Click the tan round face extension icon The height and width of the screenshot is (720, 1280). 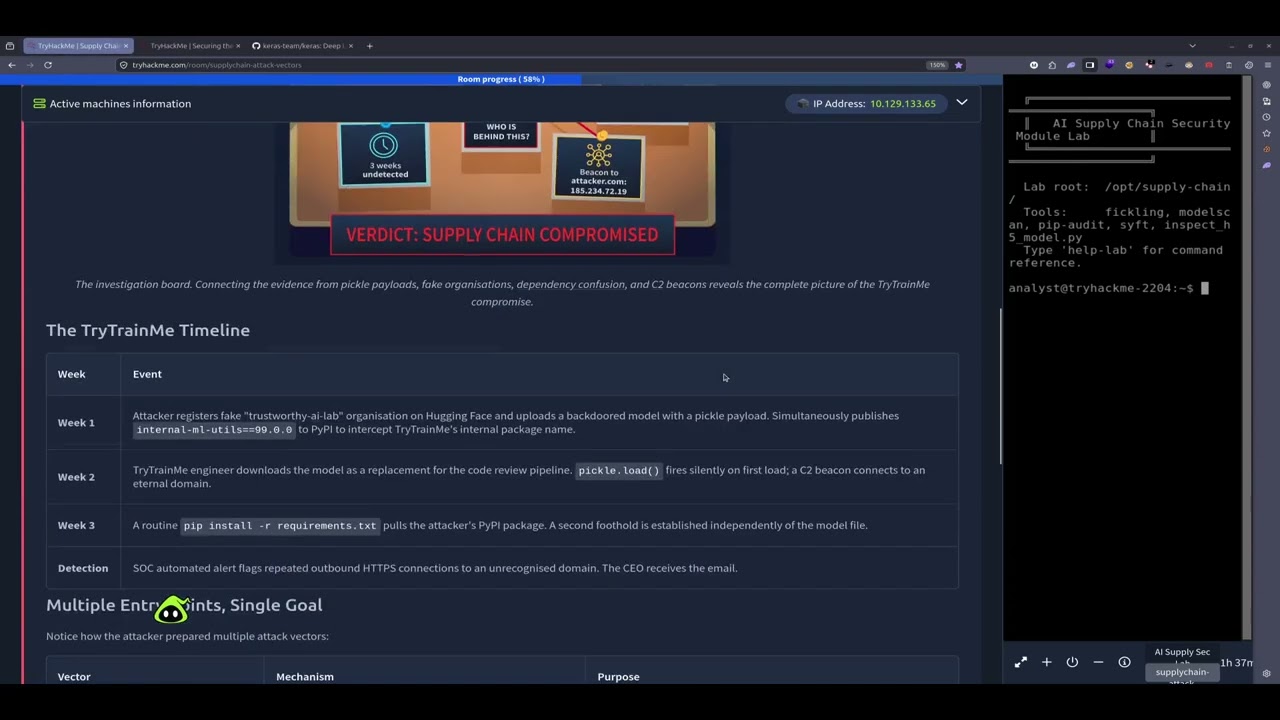point(1189,65)
